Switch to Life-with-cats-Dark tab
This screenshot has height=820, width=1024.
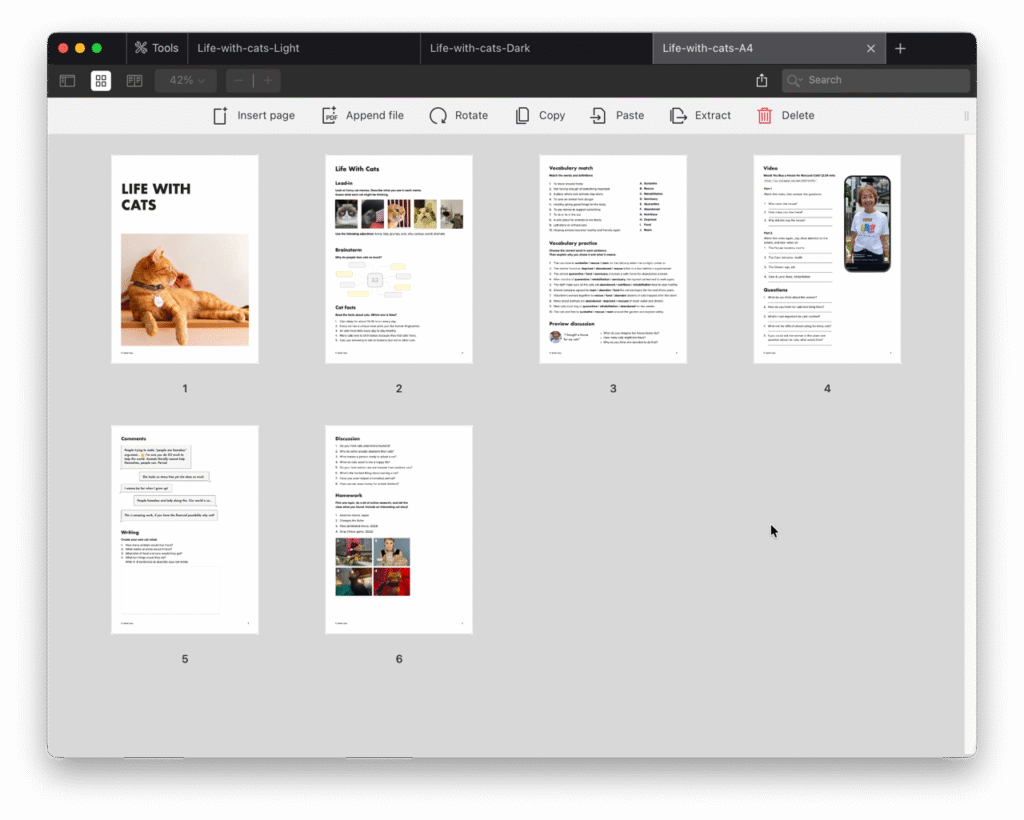[x=480, y=48]
